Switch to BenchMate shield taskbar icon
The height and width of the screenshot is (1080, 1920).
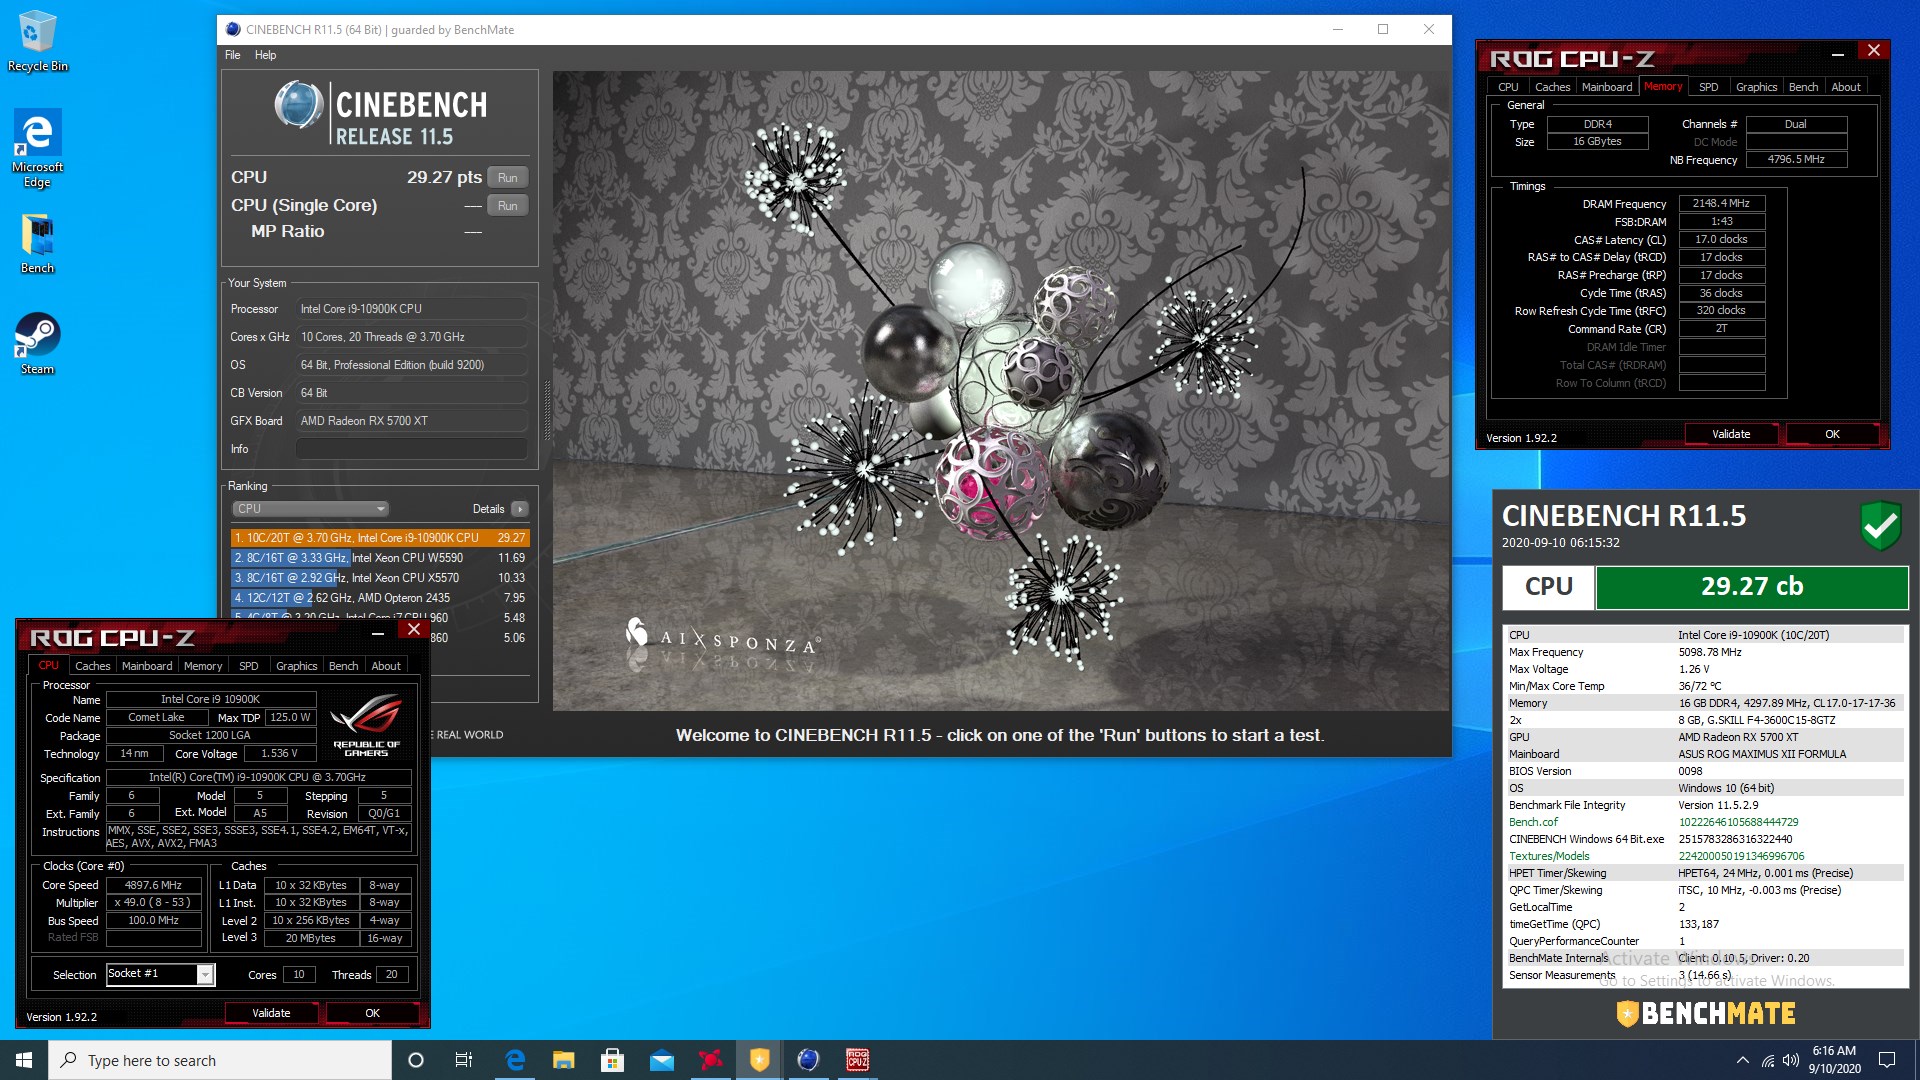760,1060
